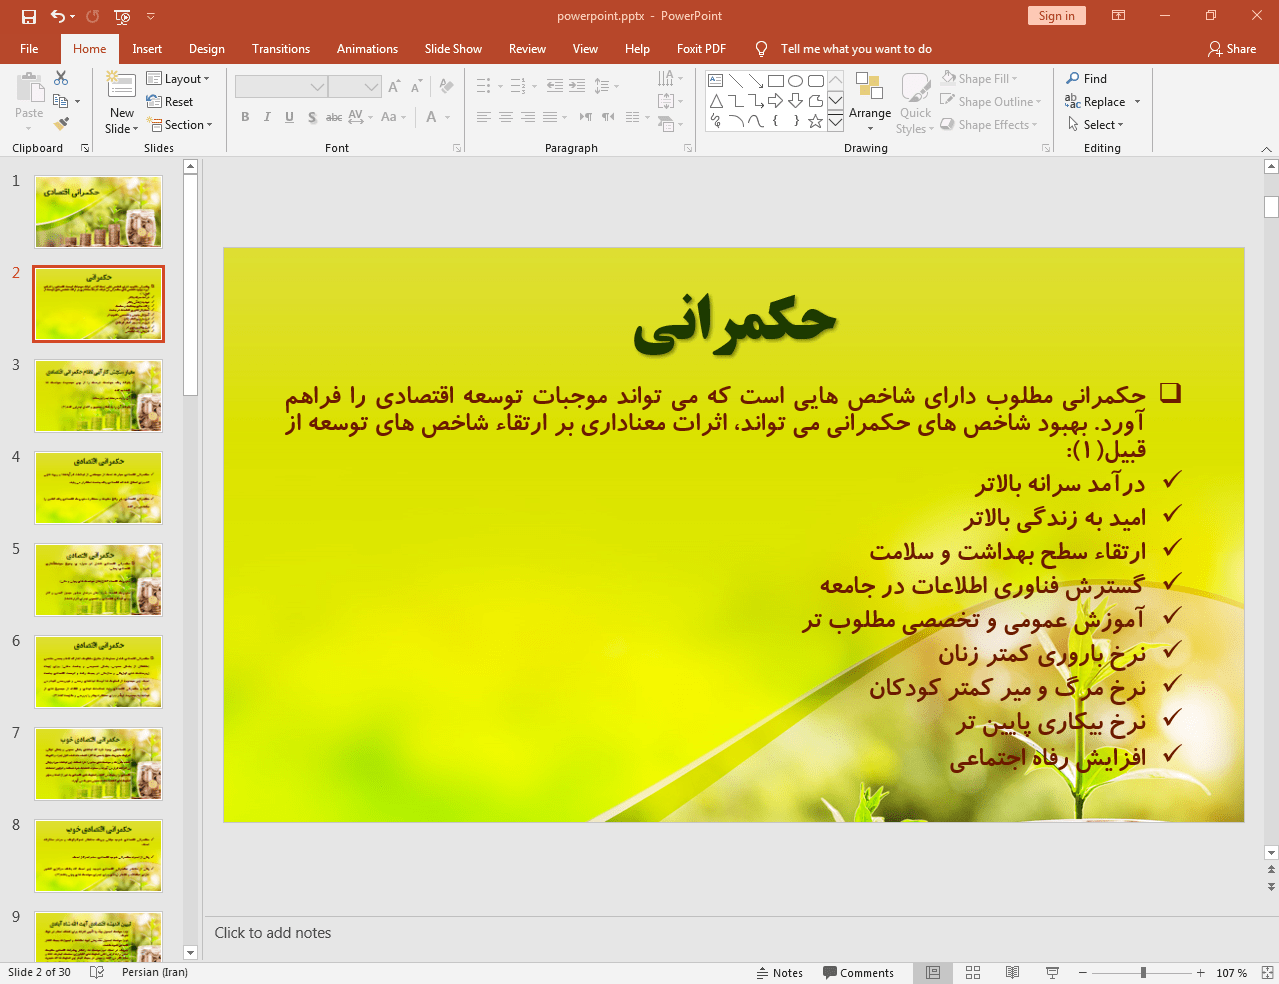Toggle Italic formatting
This screenshot has height=984, width=1279.
pyautogui.click(x=267, y=117)
